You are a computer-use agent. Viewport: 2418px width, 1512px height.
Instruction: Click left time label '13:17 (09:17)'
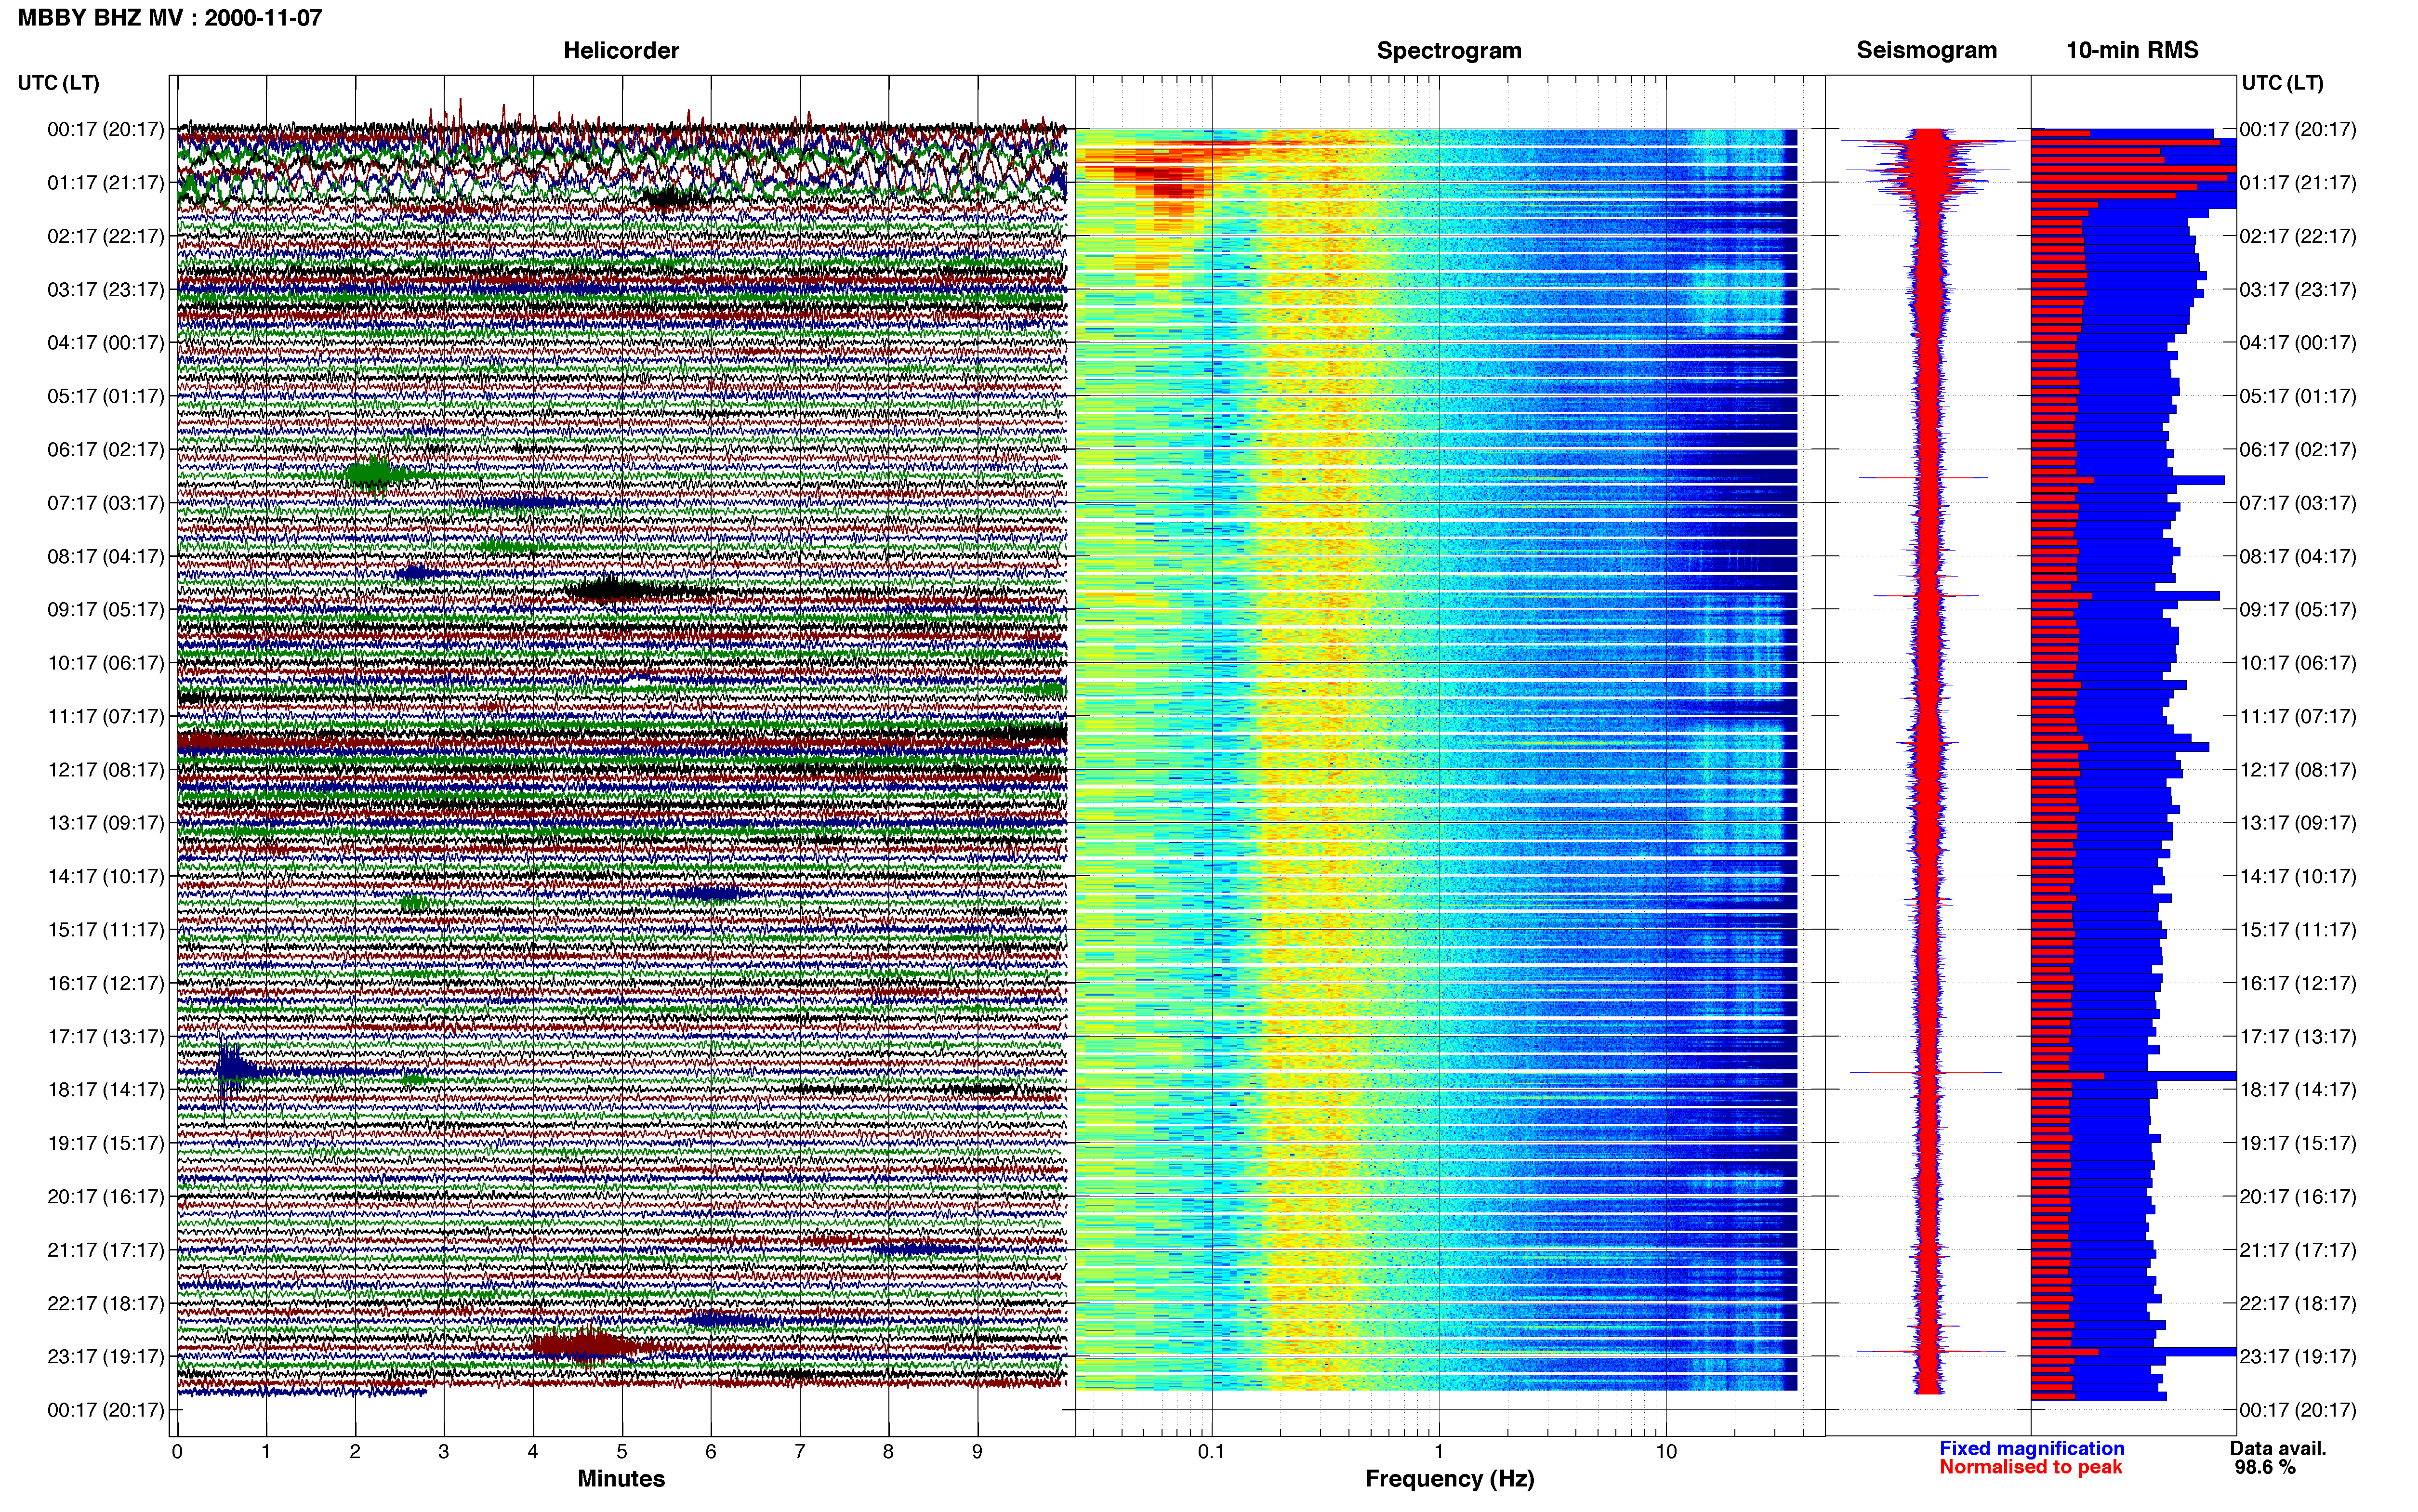tap(105, 823)
